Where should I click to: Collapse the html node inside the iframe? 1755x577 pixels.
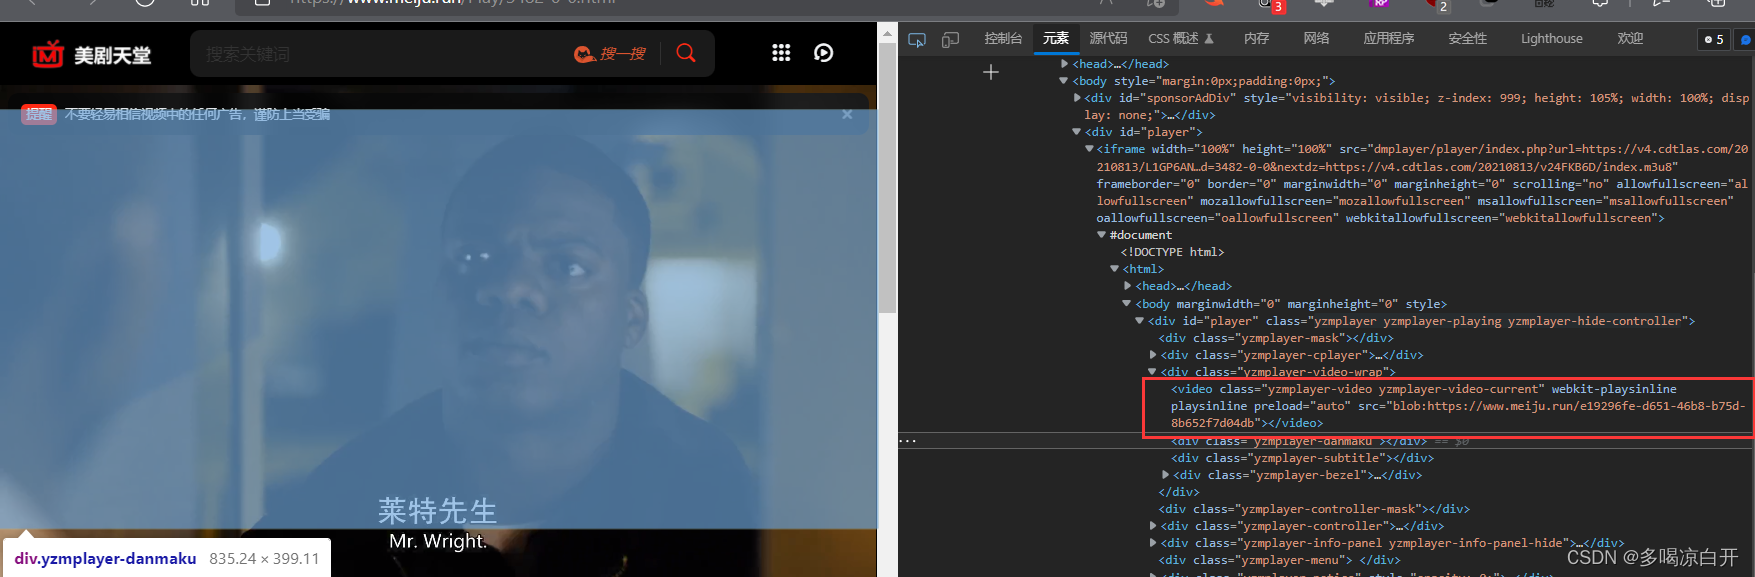1114,269
